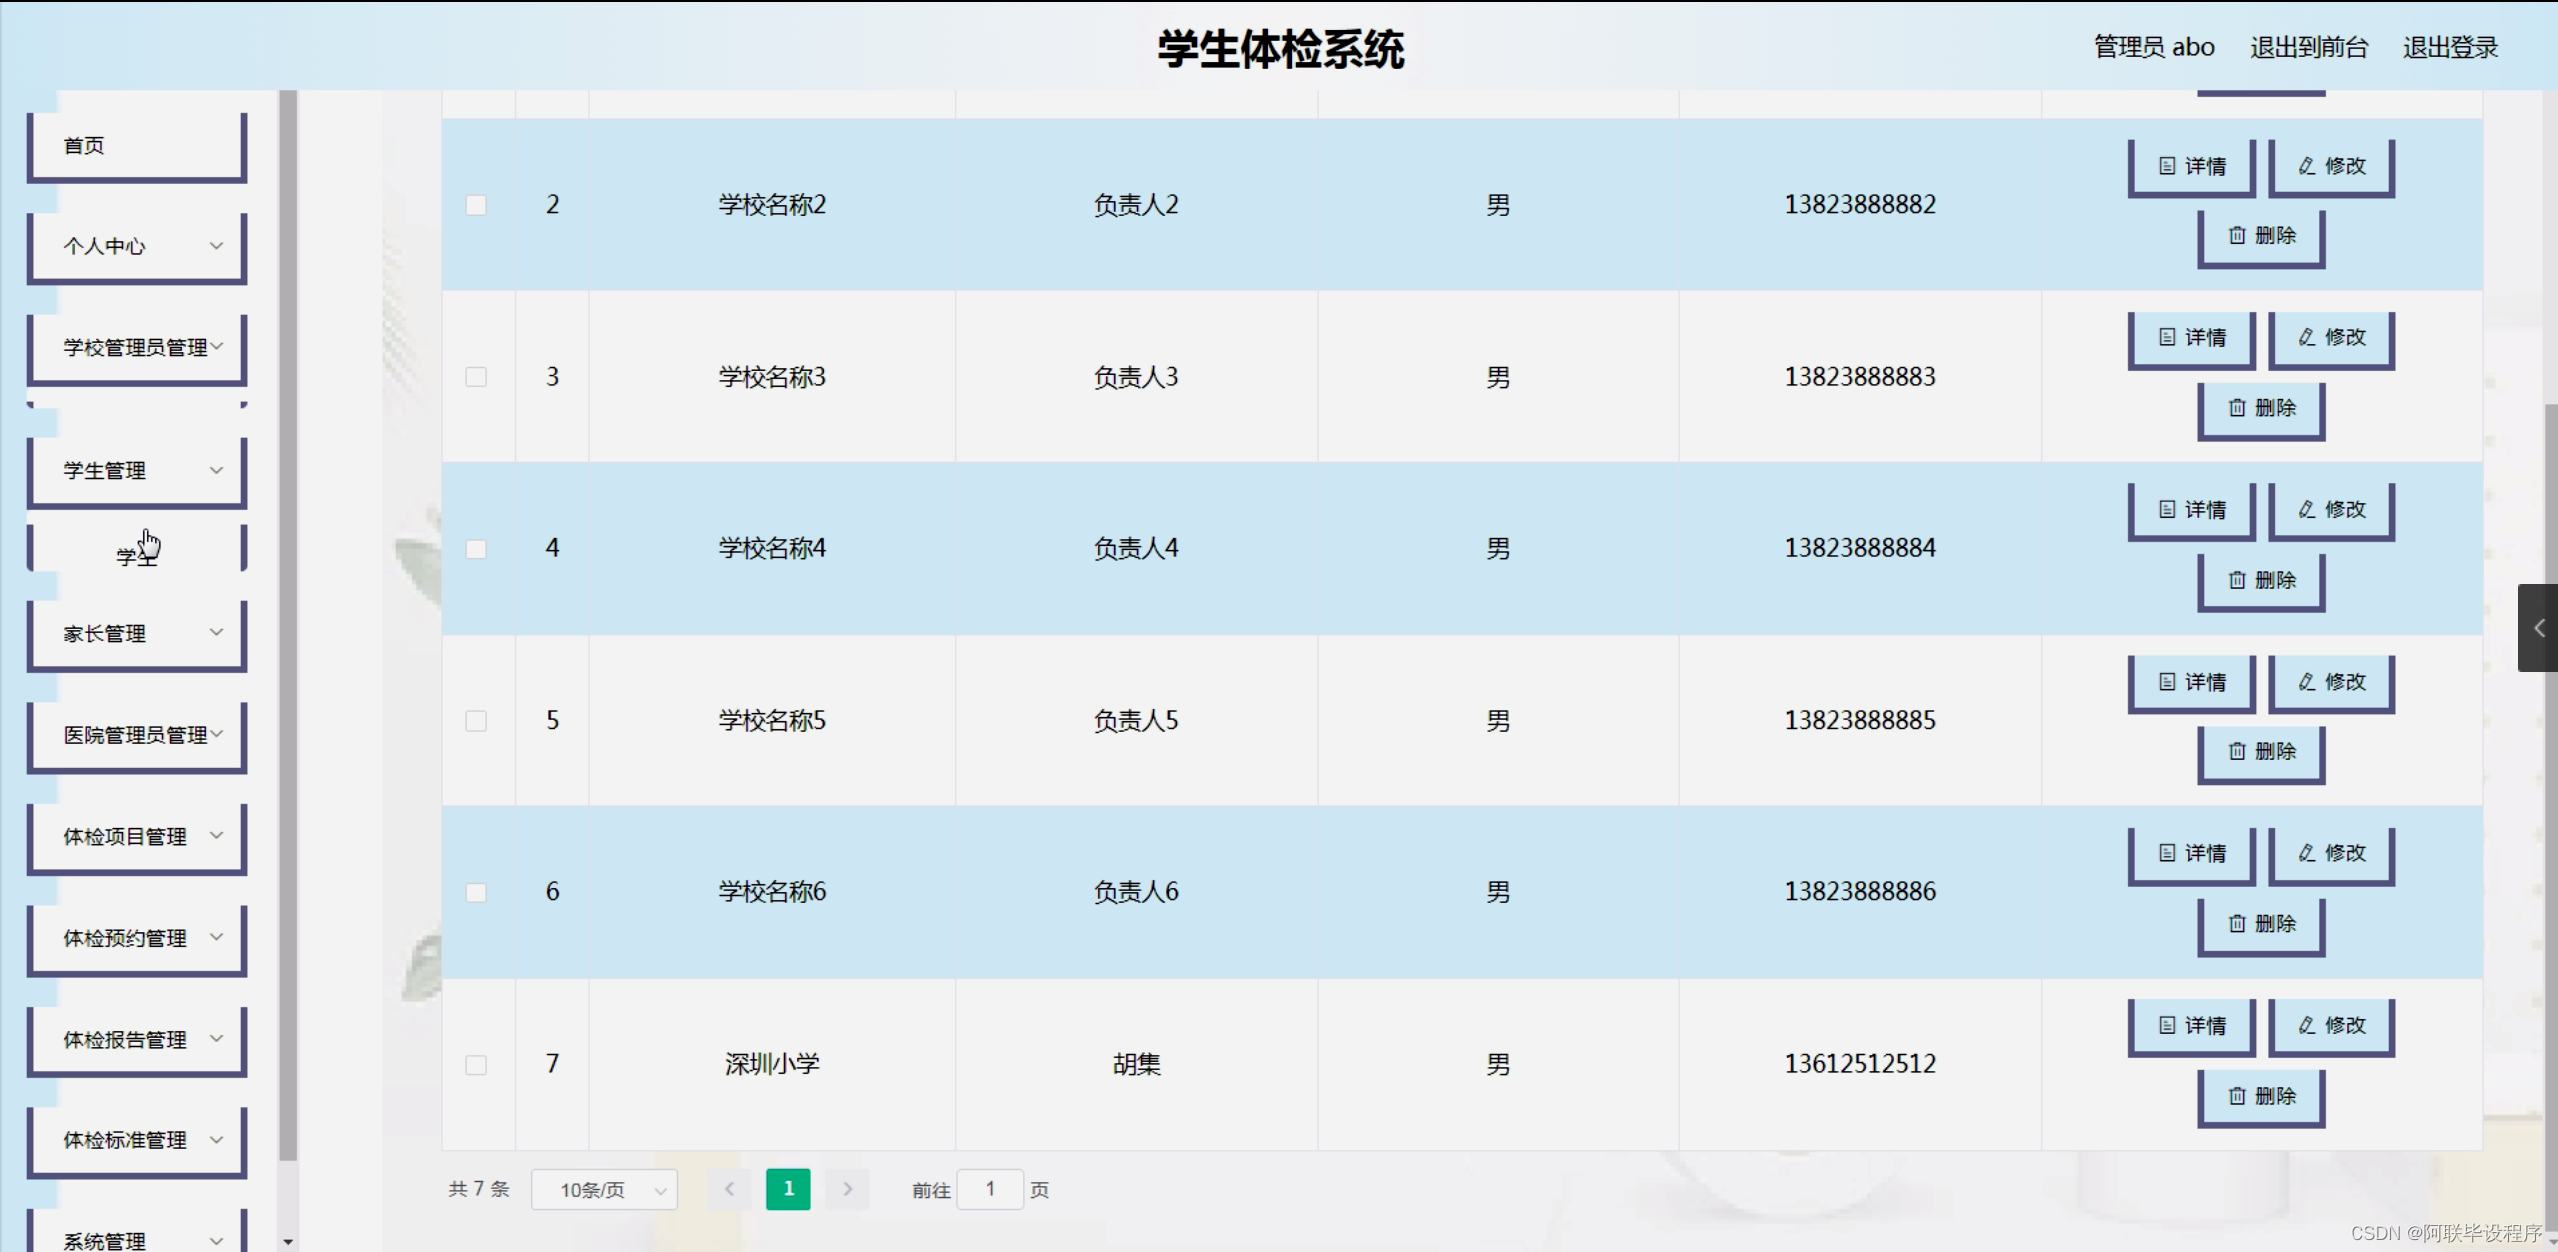The width and height of the screenshot is (2558, 1252).
Task: Check the checkbox for row 2
Action: click(x=476, y=204)
